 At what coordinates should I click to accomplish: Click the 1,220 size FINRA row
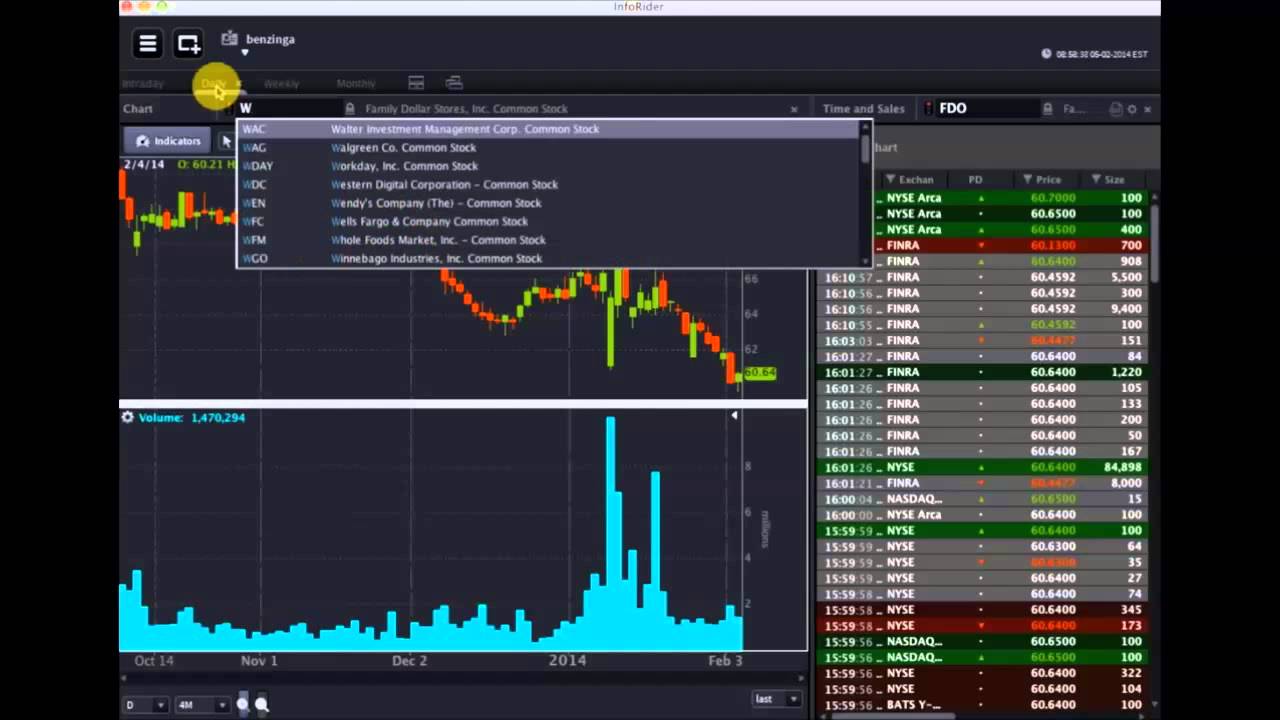pos(983,372)
